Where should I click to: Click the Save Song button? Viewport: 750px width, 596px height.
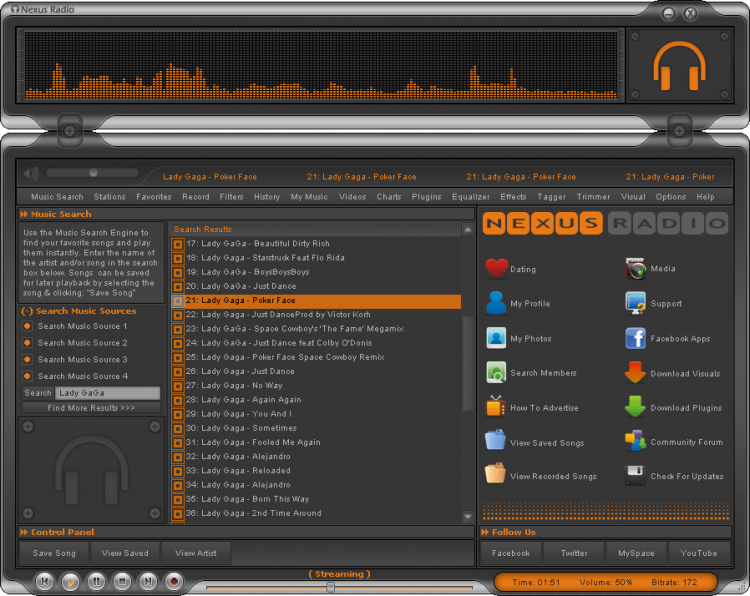[54, 553]
